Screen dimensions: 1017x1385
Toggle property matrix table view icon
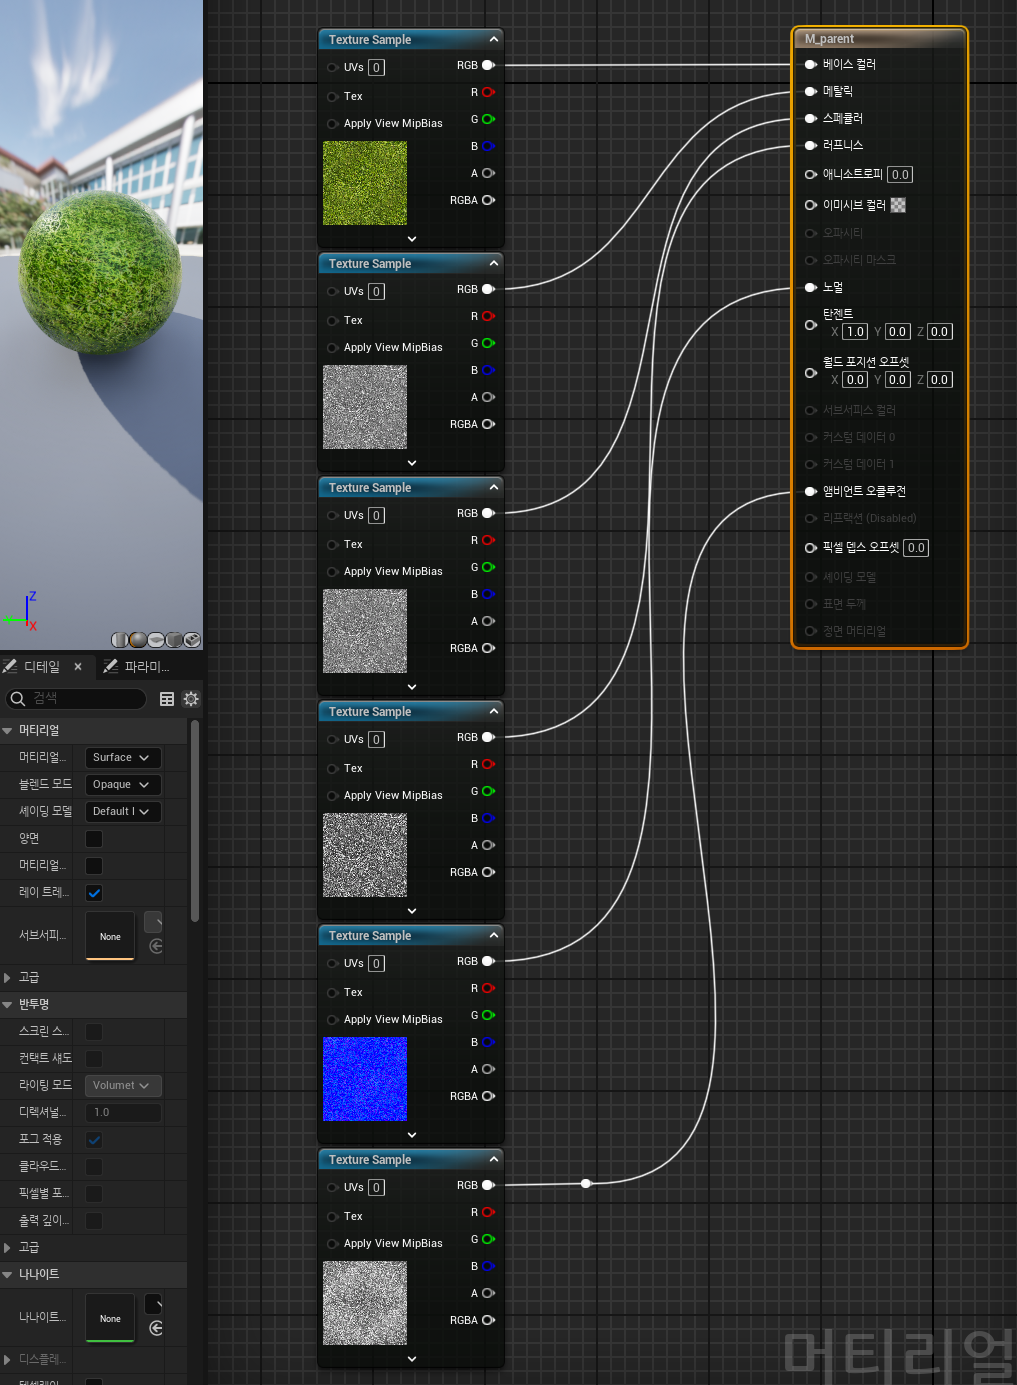point(167,699)
